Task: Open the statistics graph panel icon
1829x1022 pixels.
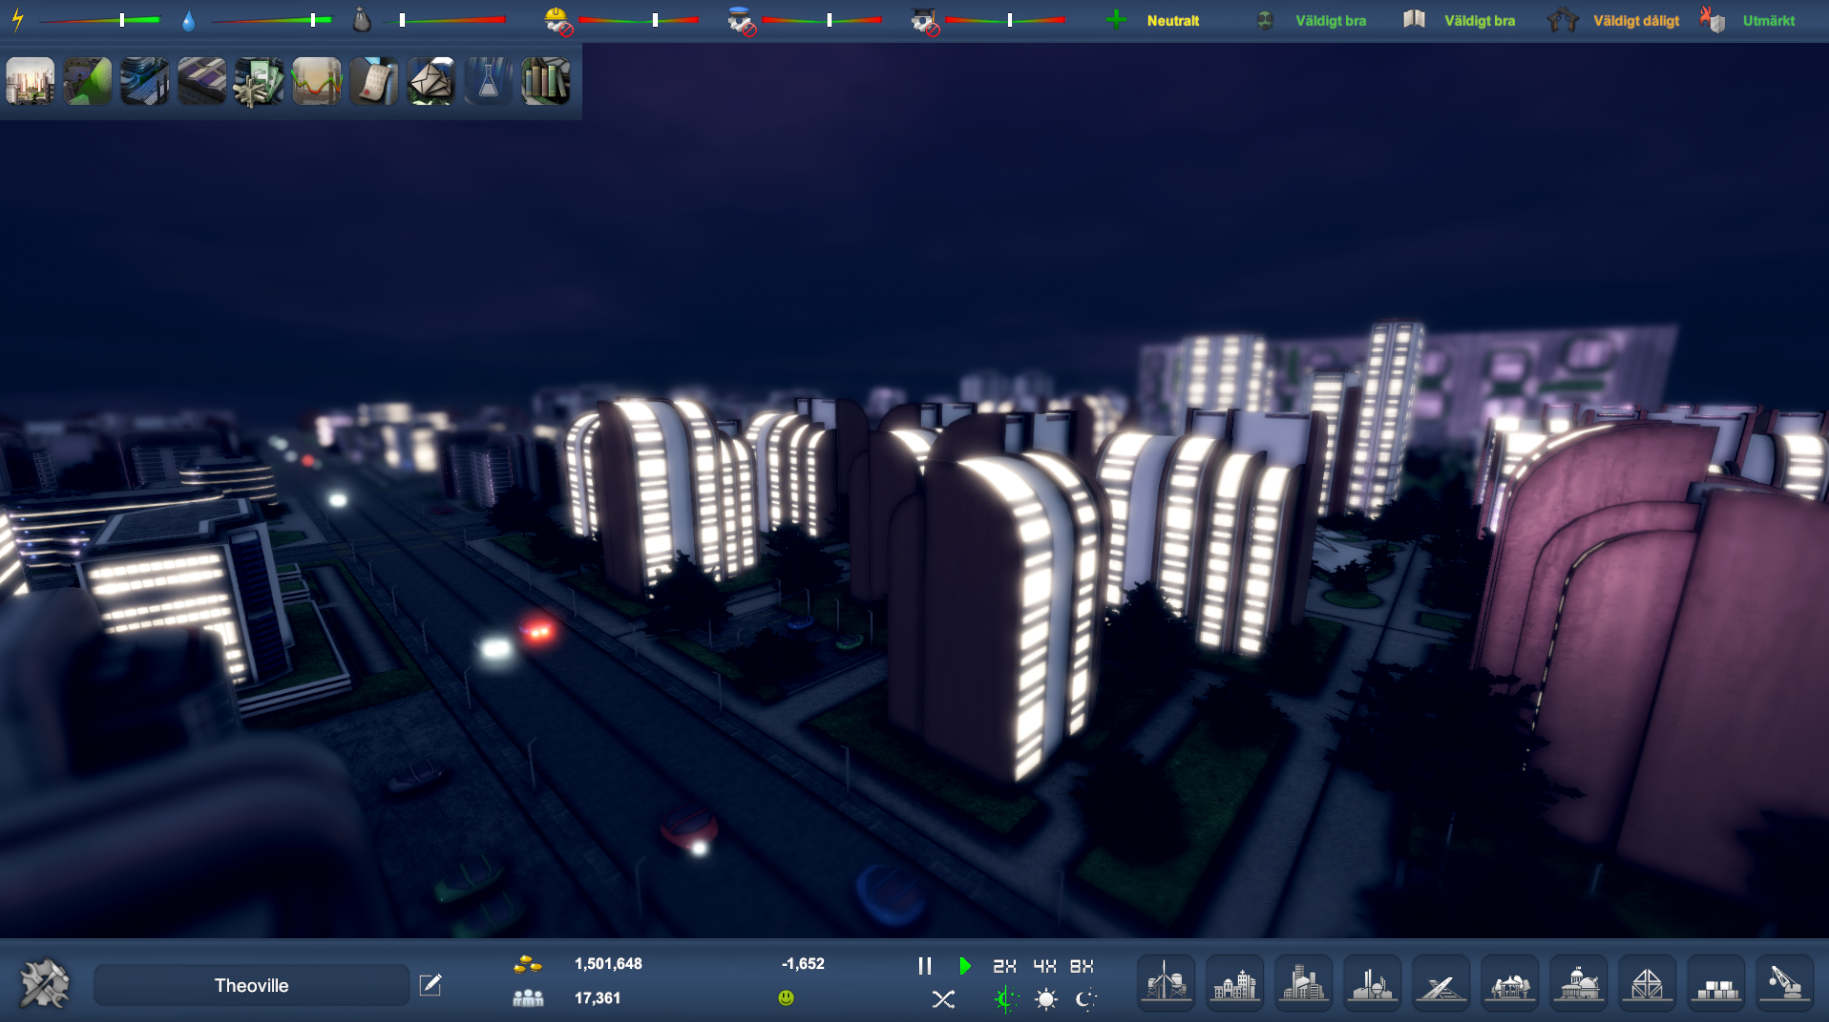Action: click(x=317, y=81)
